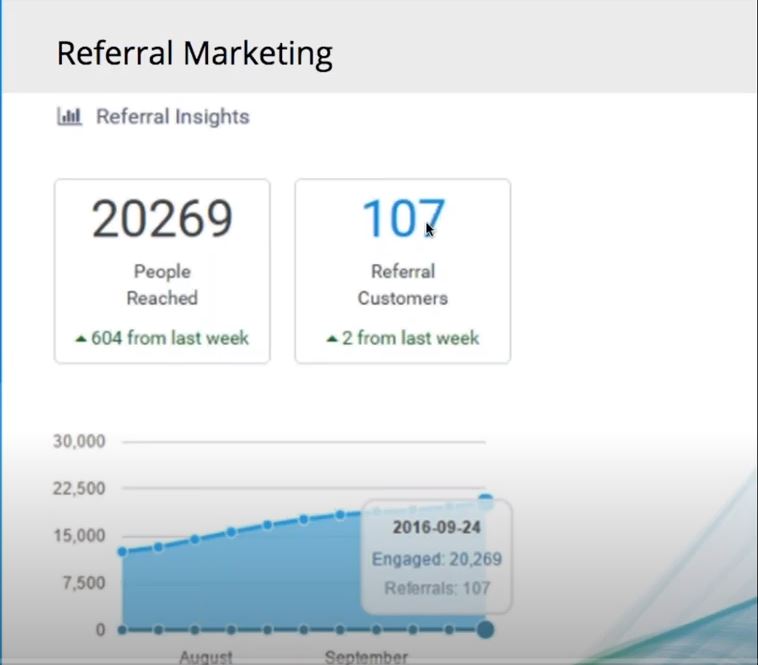Click the blue 107 referral customers number
The image size is (758, 665).
[x=403, y=219]
